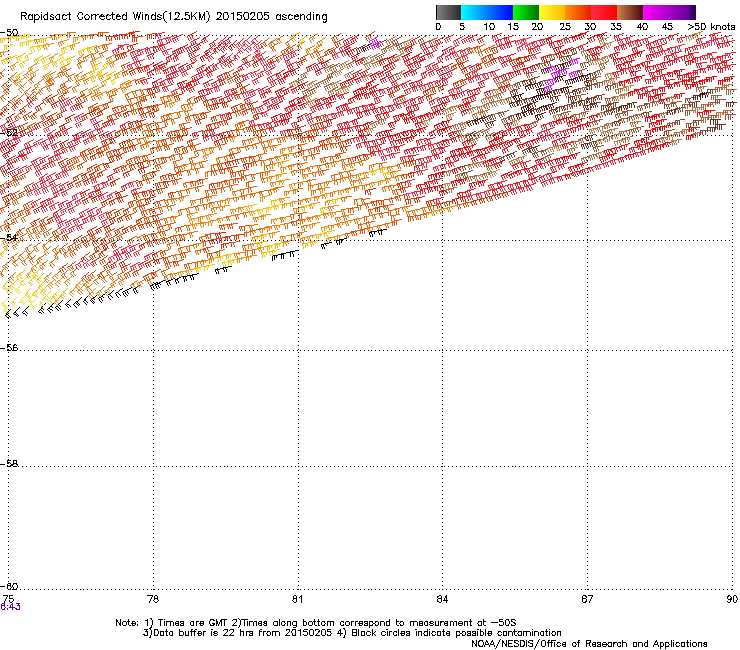Click the red 30-35 knots legend swatch
Screen dimensions: 740x650
[604, 12]
